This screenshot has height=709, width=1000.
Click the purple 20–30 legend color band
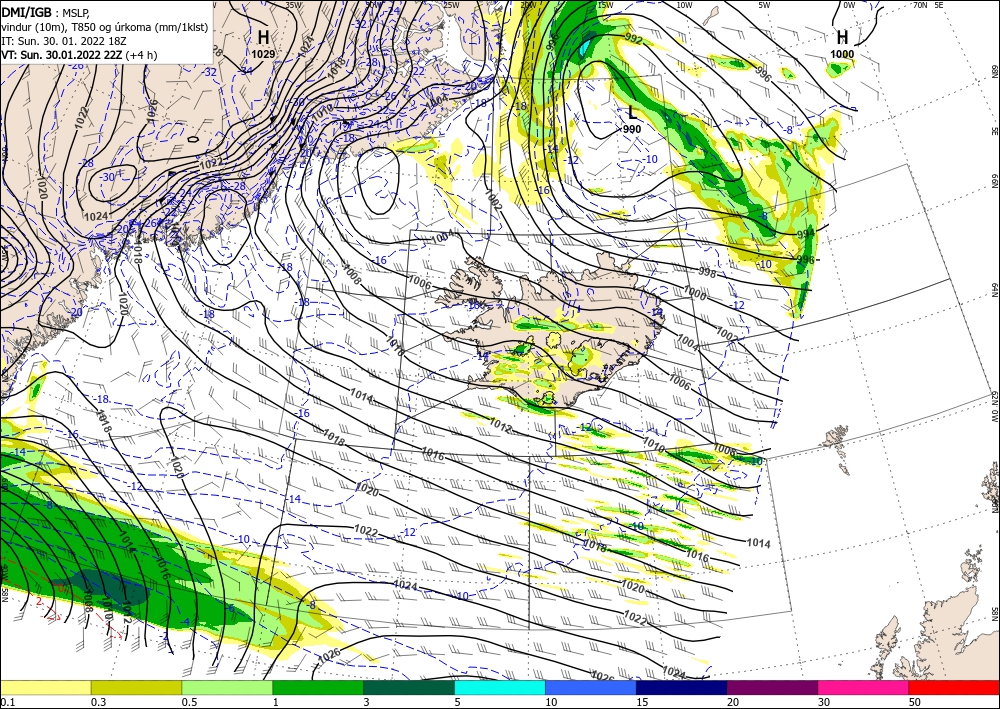pos(772,687)
